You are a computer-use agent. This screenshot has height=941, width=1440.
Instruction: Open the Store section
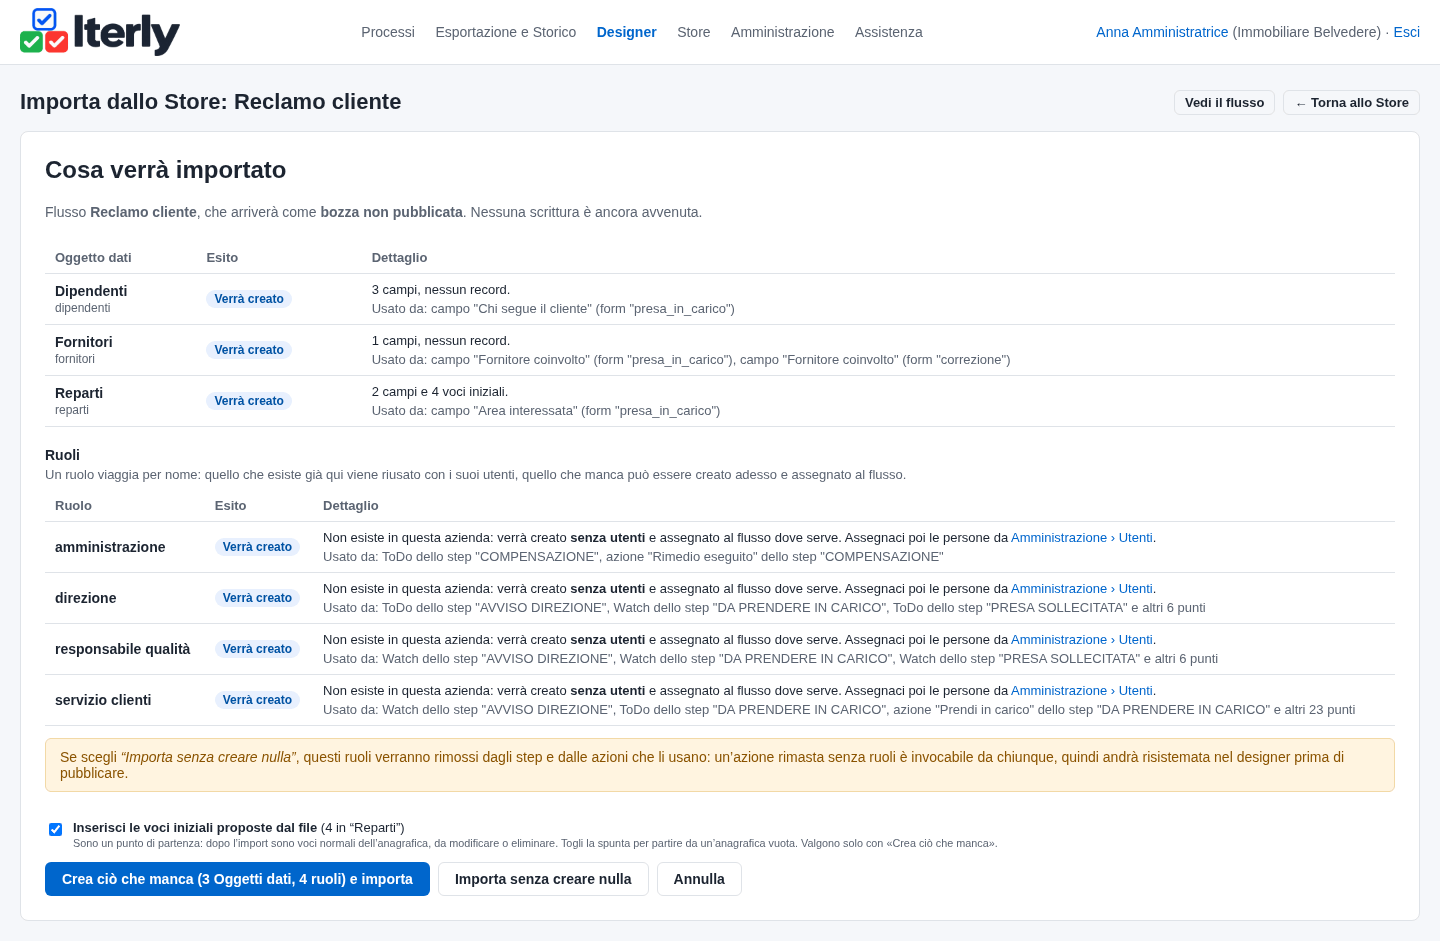[694, 32]
